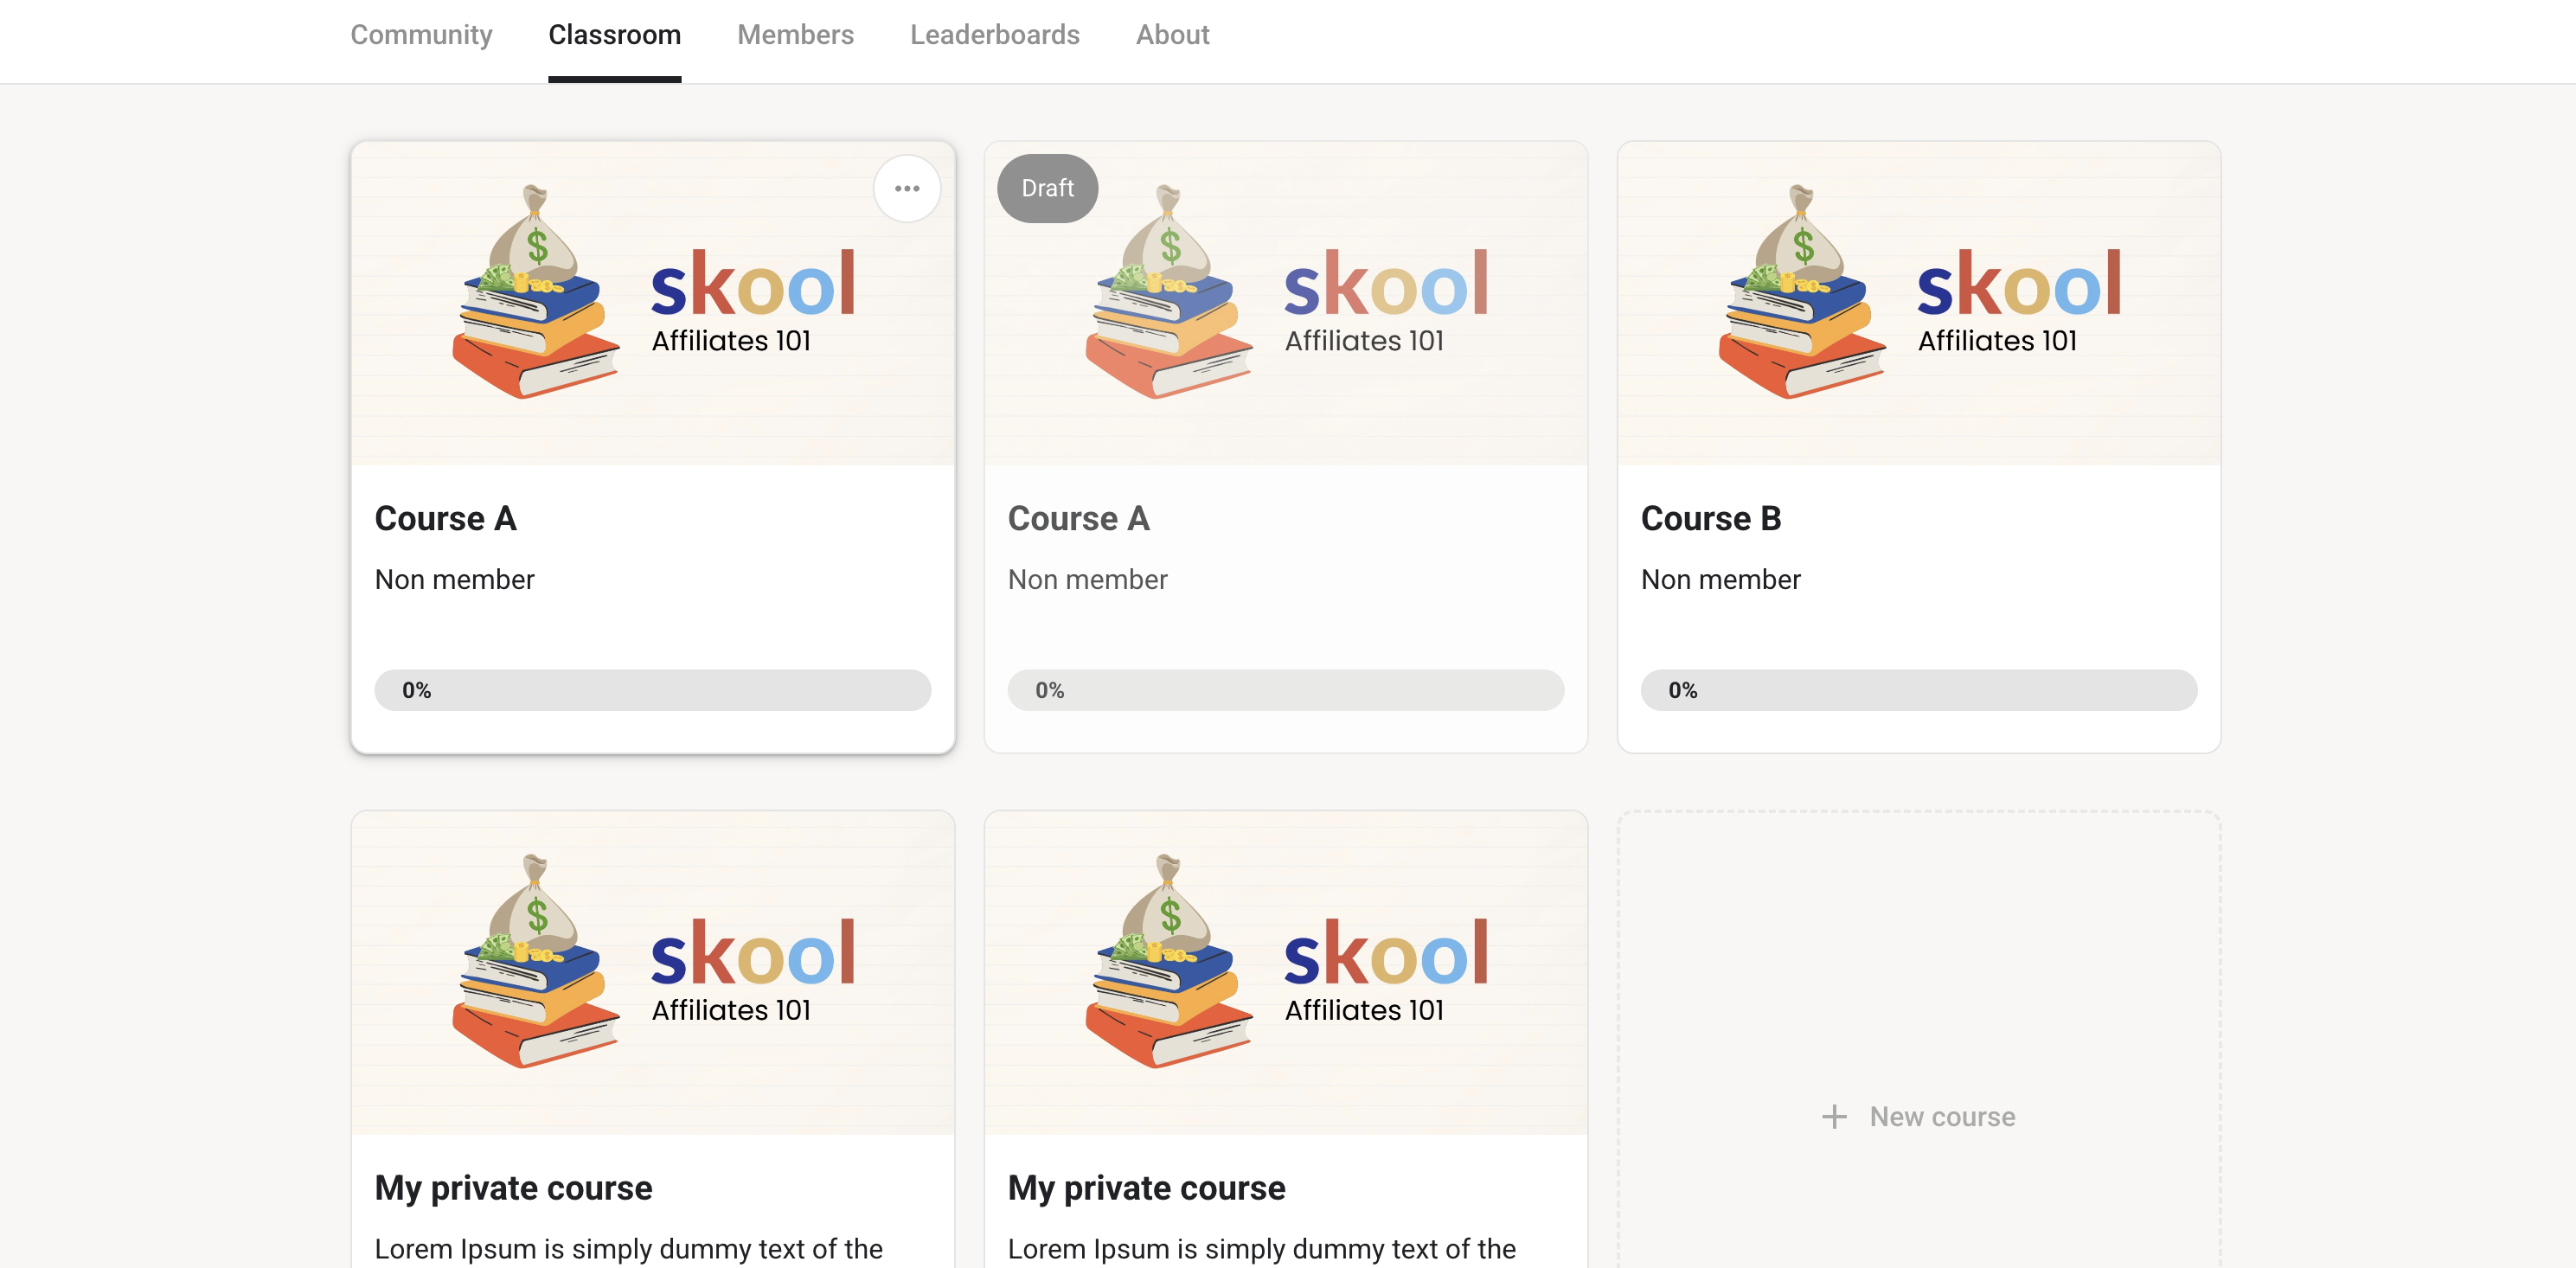
Task: Click the Course B cover thumbnail
Action: coord(1918,304)
